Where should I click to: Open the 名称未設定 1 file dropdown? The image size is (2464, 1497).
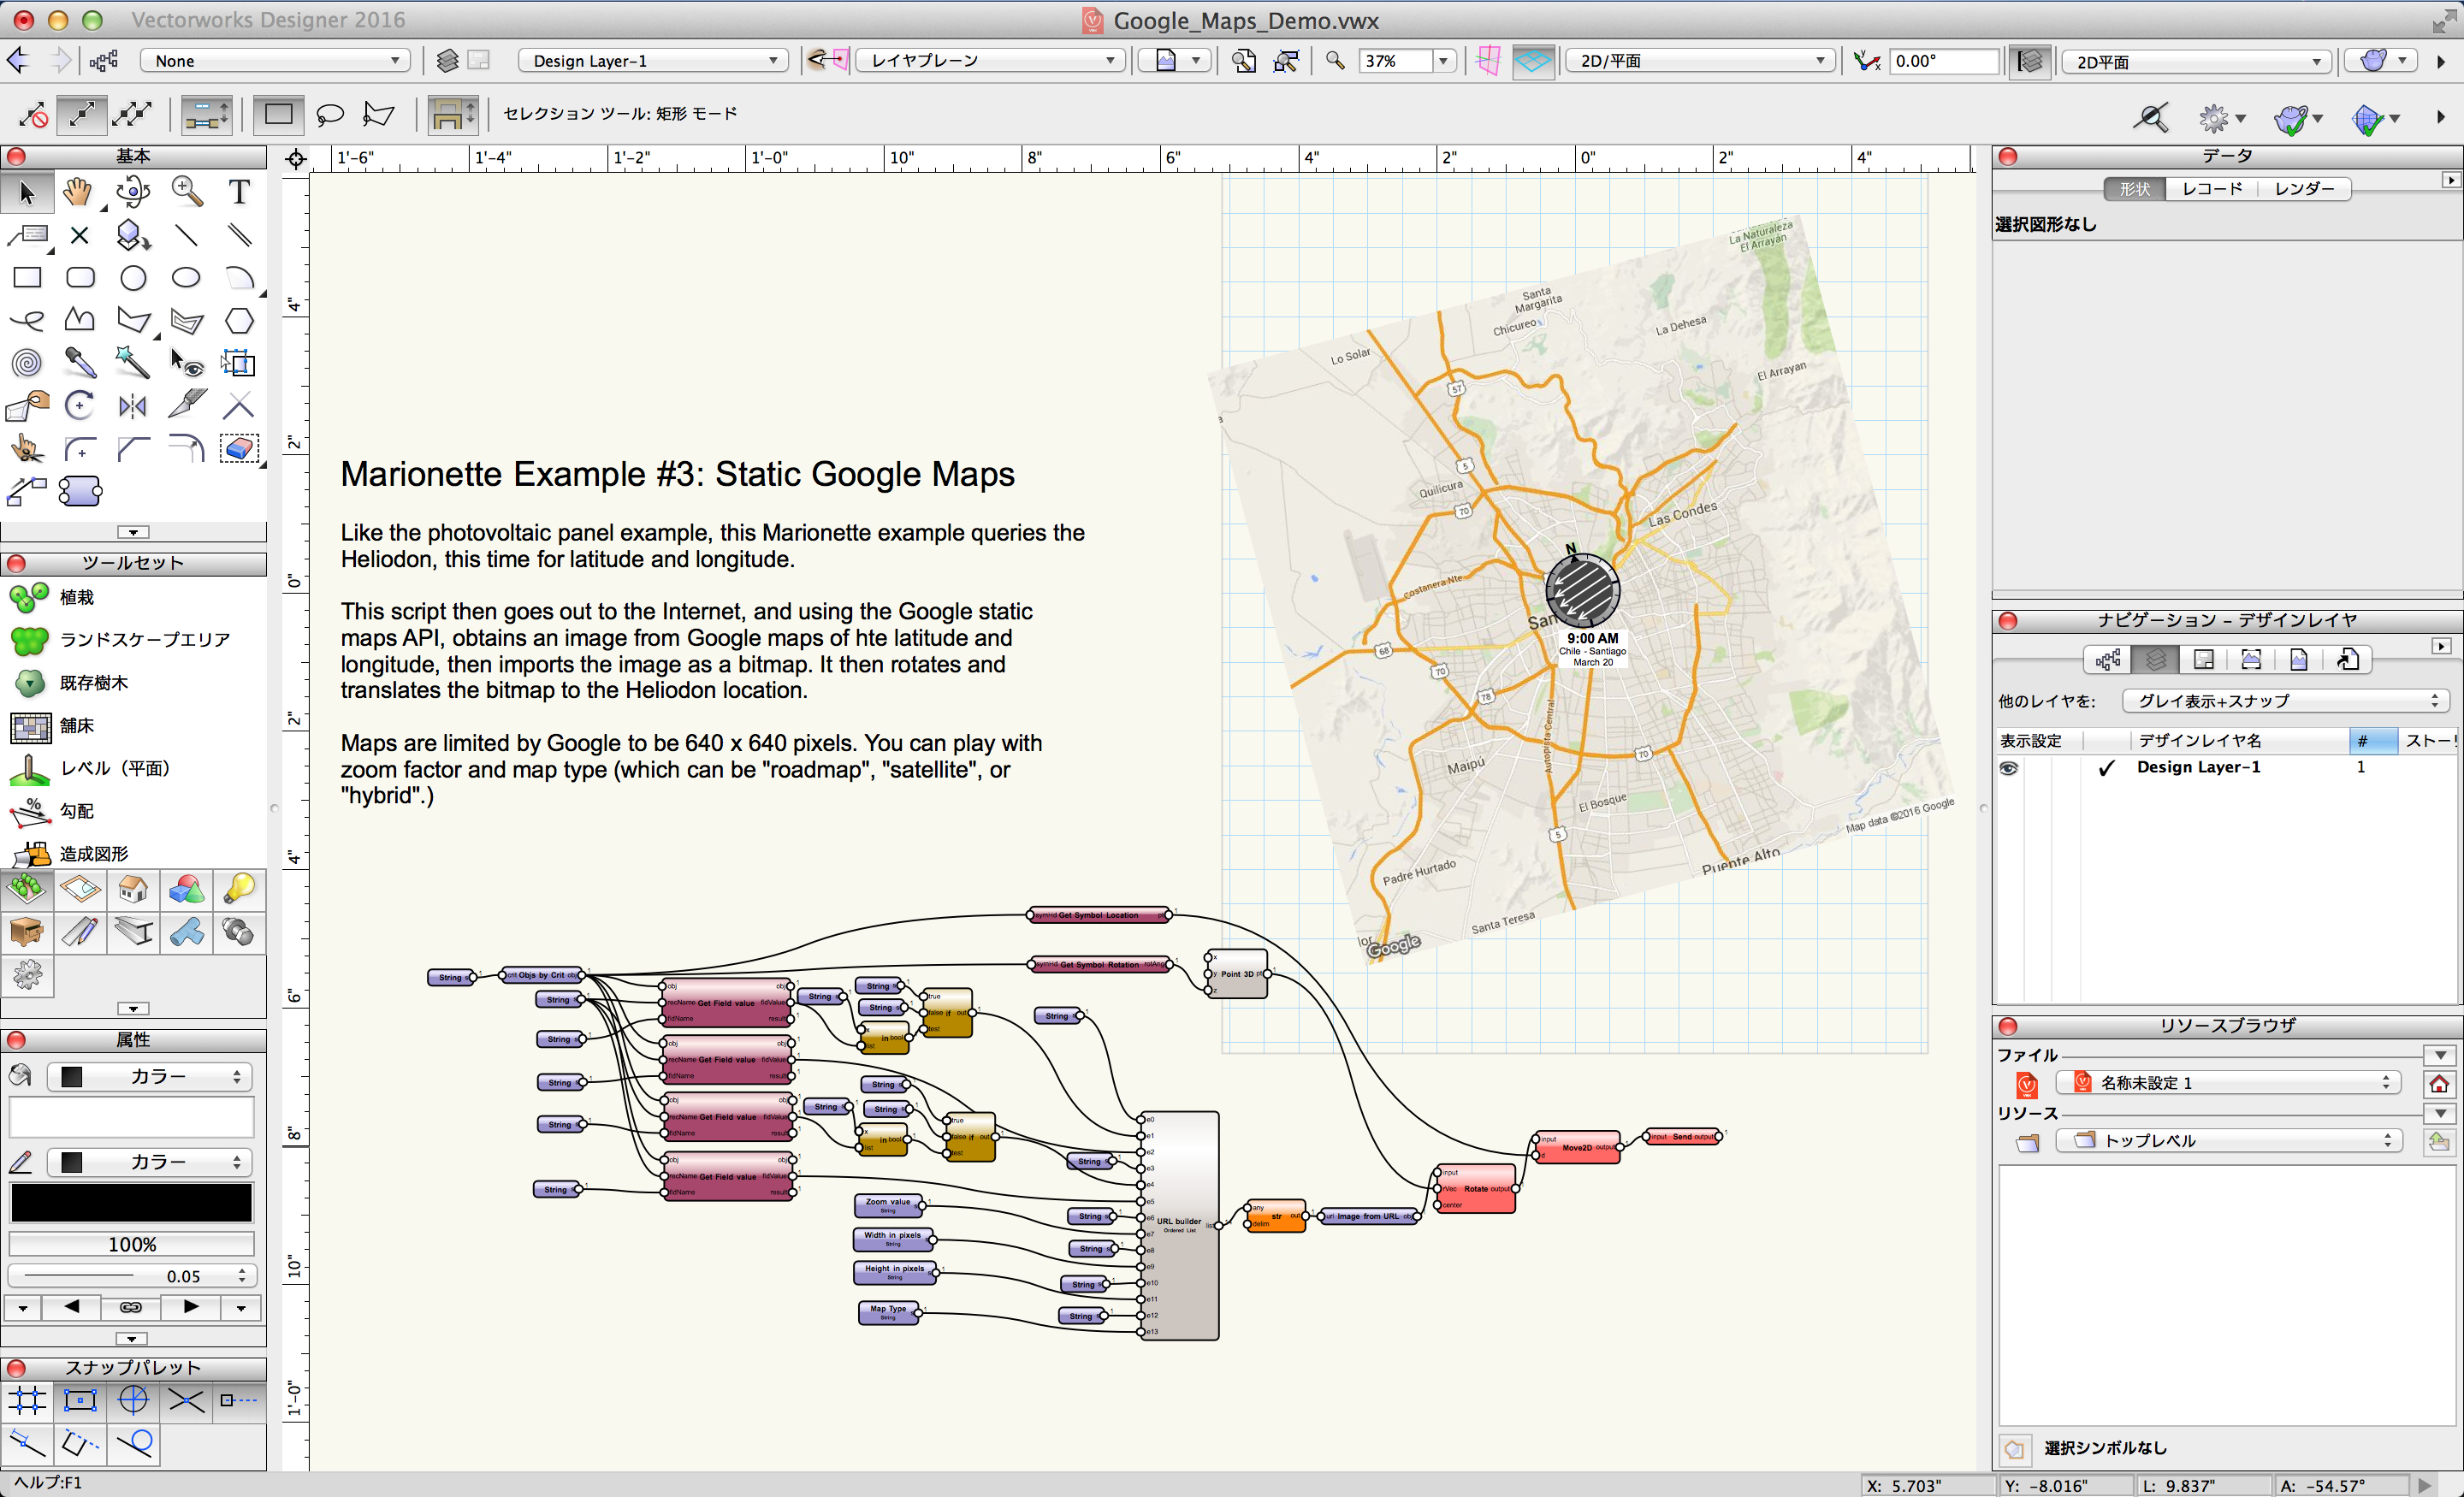click(x=2227, y=1083)
